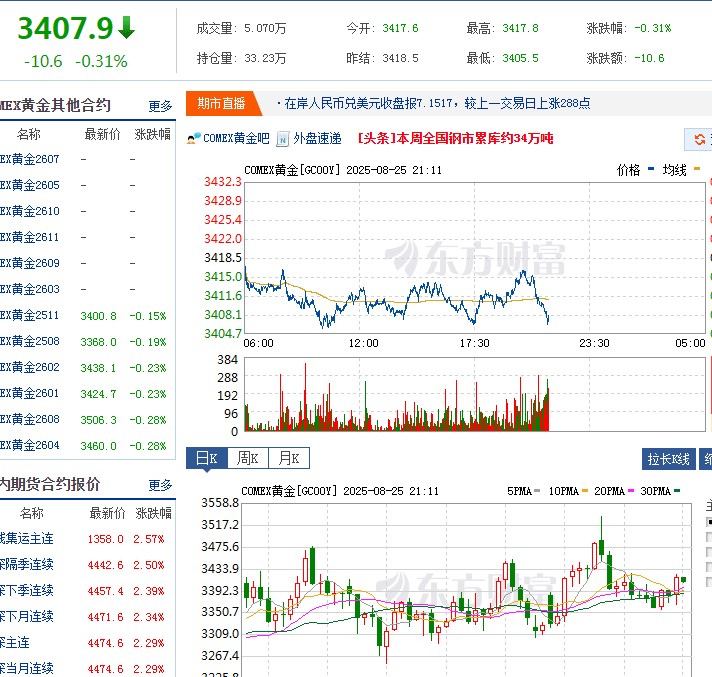Click the daily candlestick K-line chart
This screenshot has width=712, height=677.
[466, 589]
